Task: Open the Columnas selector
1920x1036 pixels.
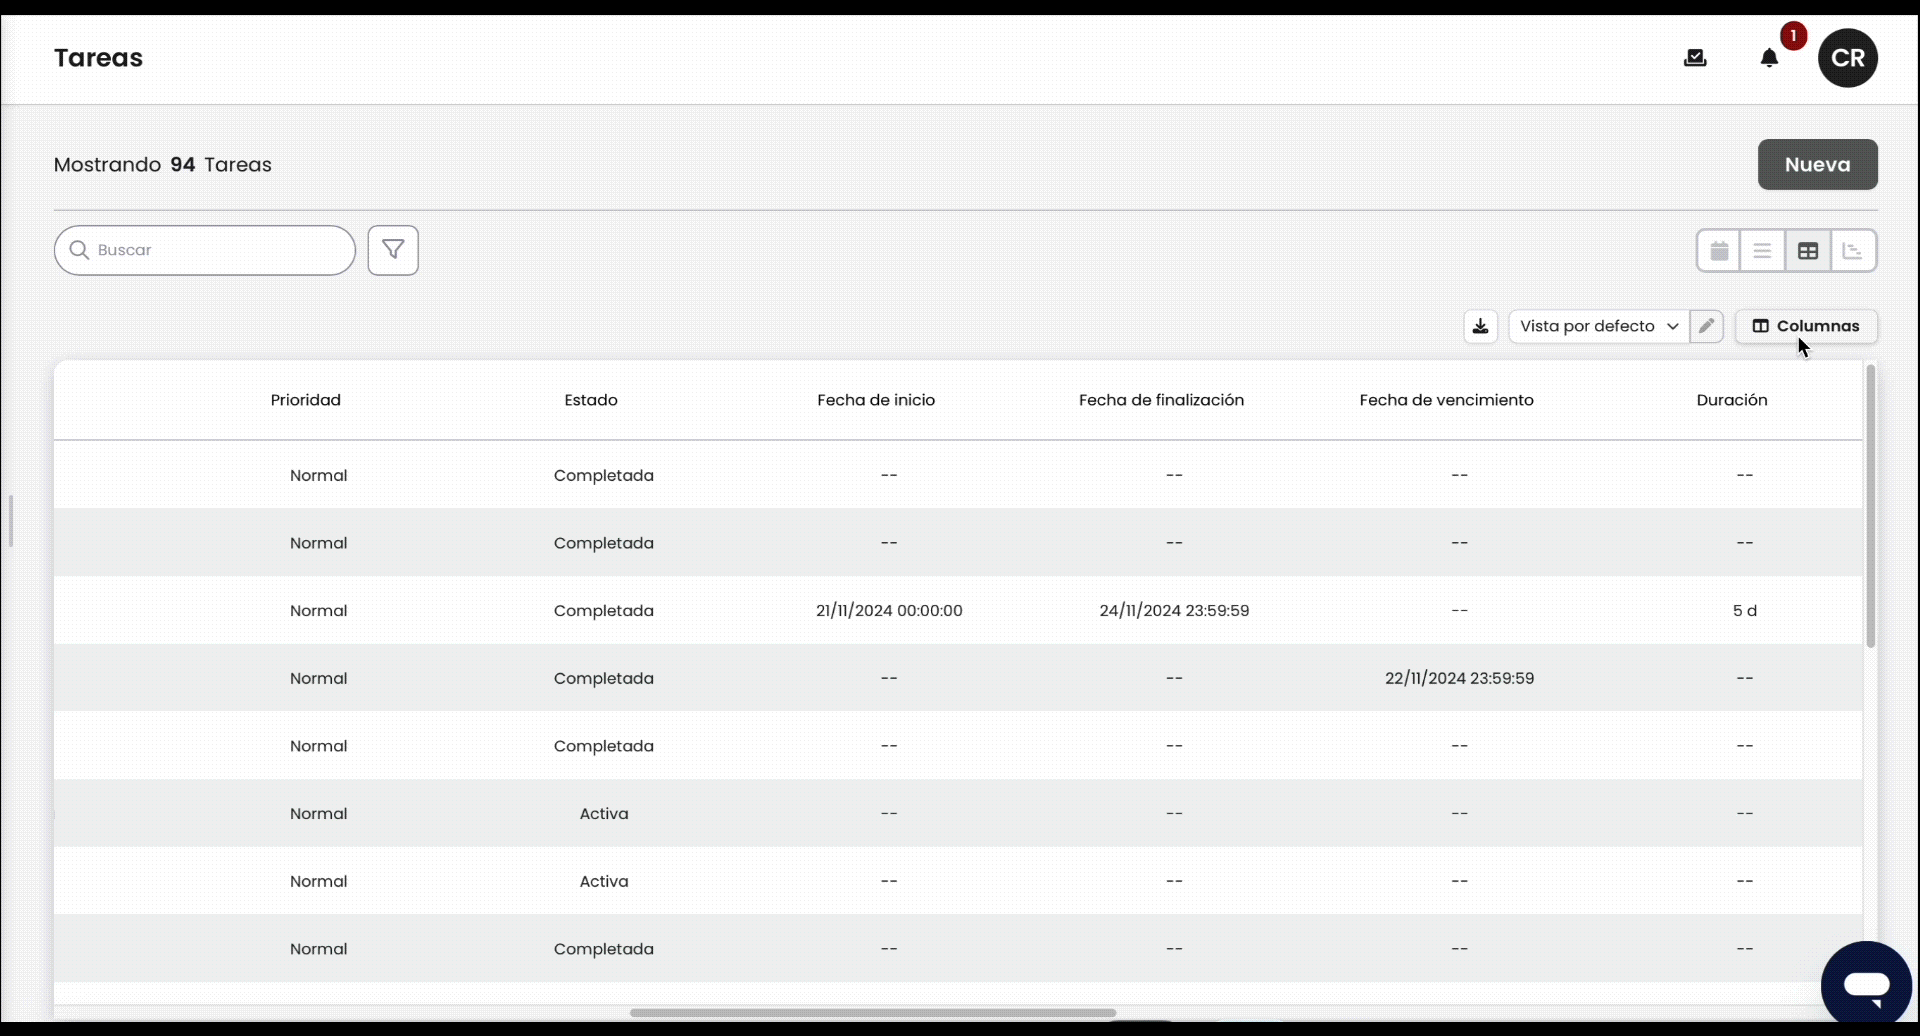Action: coord(1806,327)
